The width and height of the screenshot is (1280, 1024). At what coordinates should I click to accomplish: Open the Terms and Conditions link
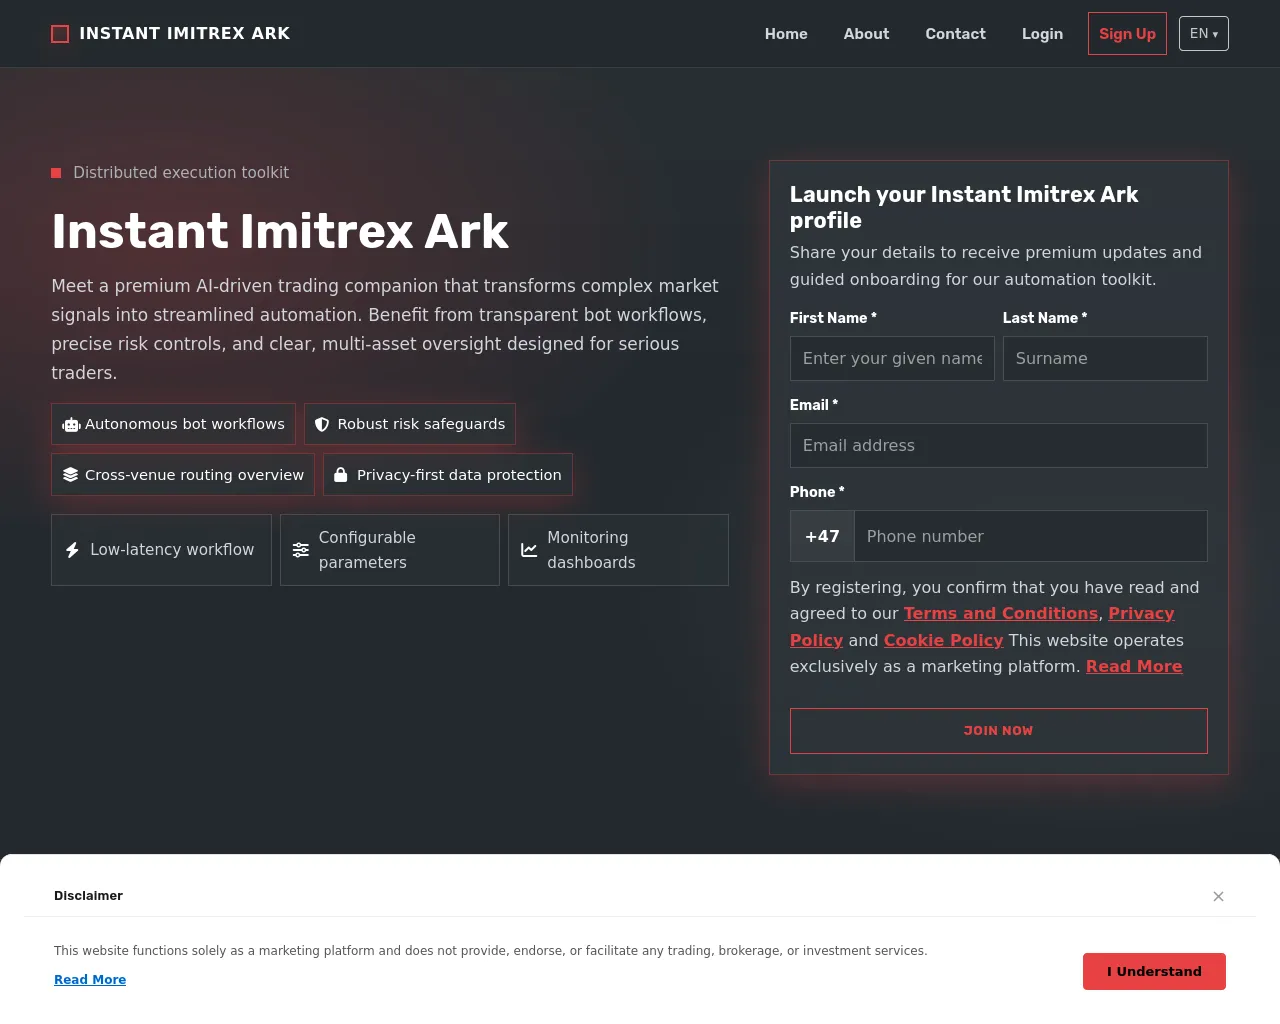pyautogui.click(x=1001, y=613)
